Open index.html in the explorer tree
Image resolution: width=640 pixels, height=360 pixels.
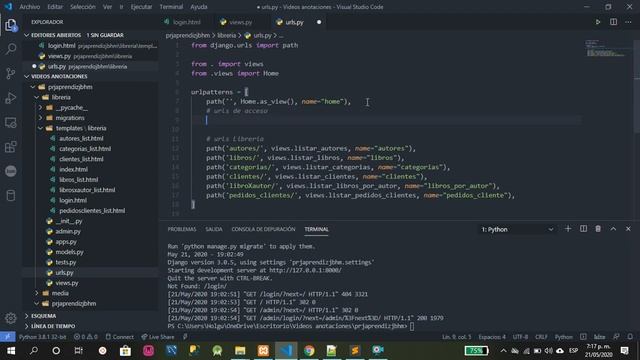pyautogui.click(x=73, y=169)
